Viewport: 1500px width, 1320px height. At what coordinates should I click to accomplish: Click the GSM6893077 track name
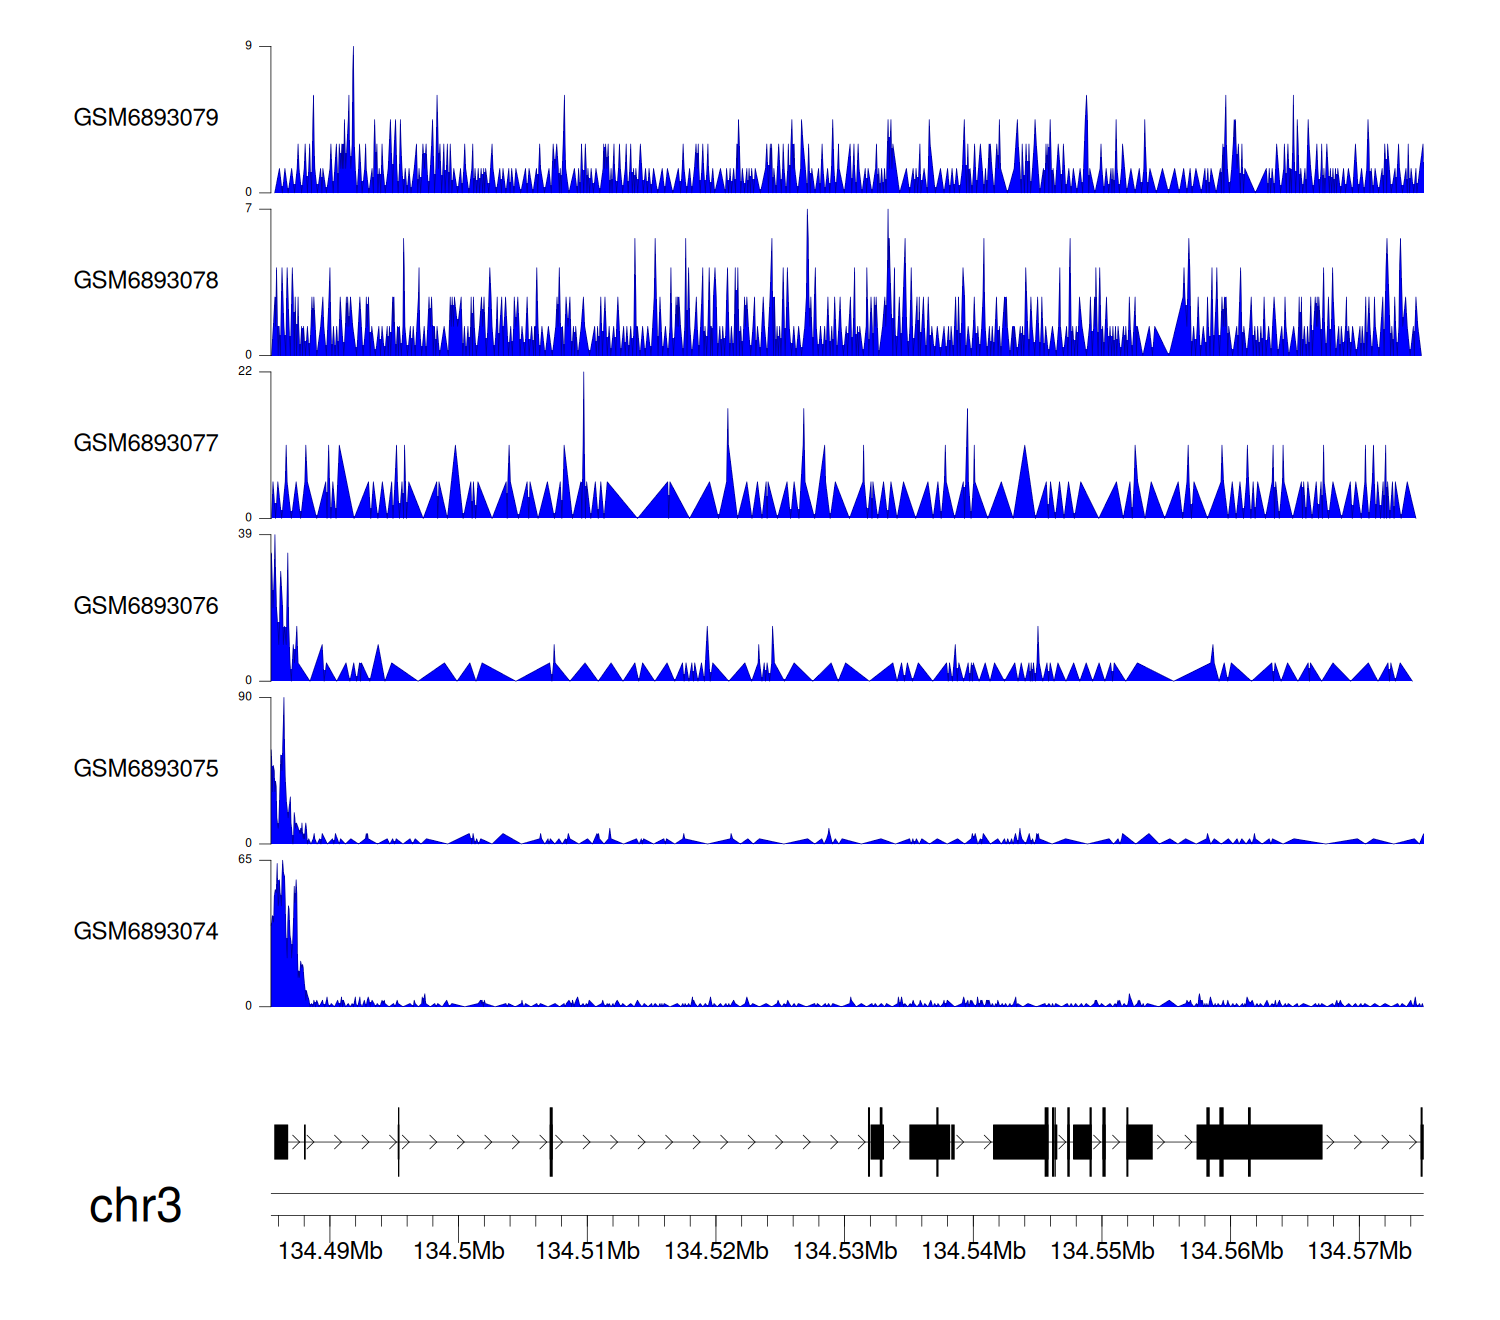pos(146,444)
